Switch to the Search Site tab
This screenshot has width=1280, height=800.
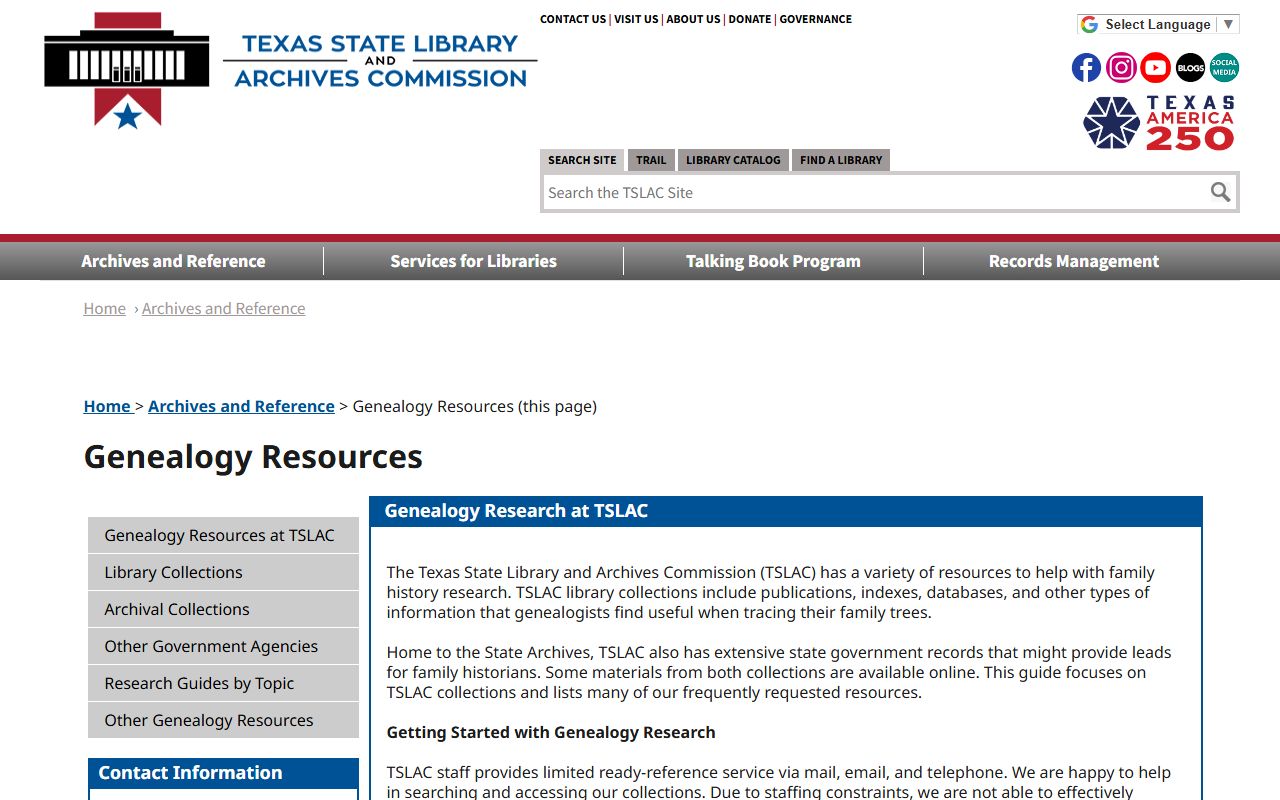(582, 160)
